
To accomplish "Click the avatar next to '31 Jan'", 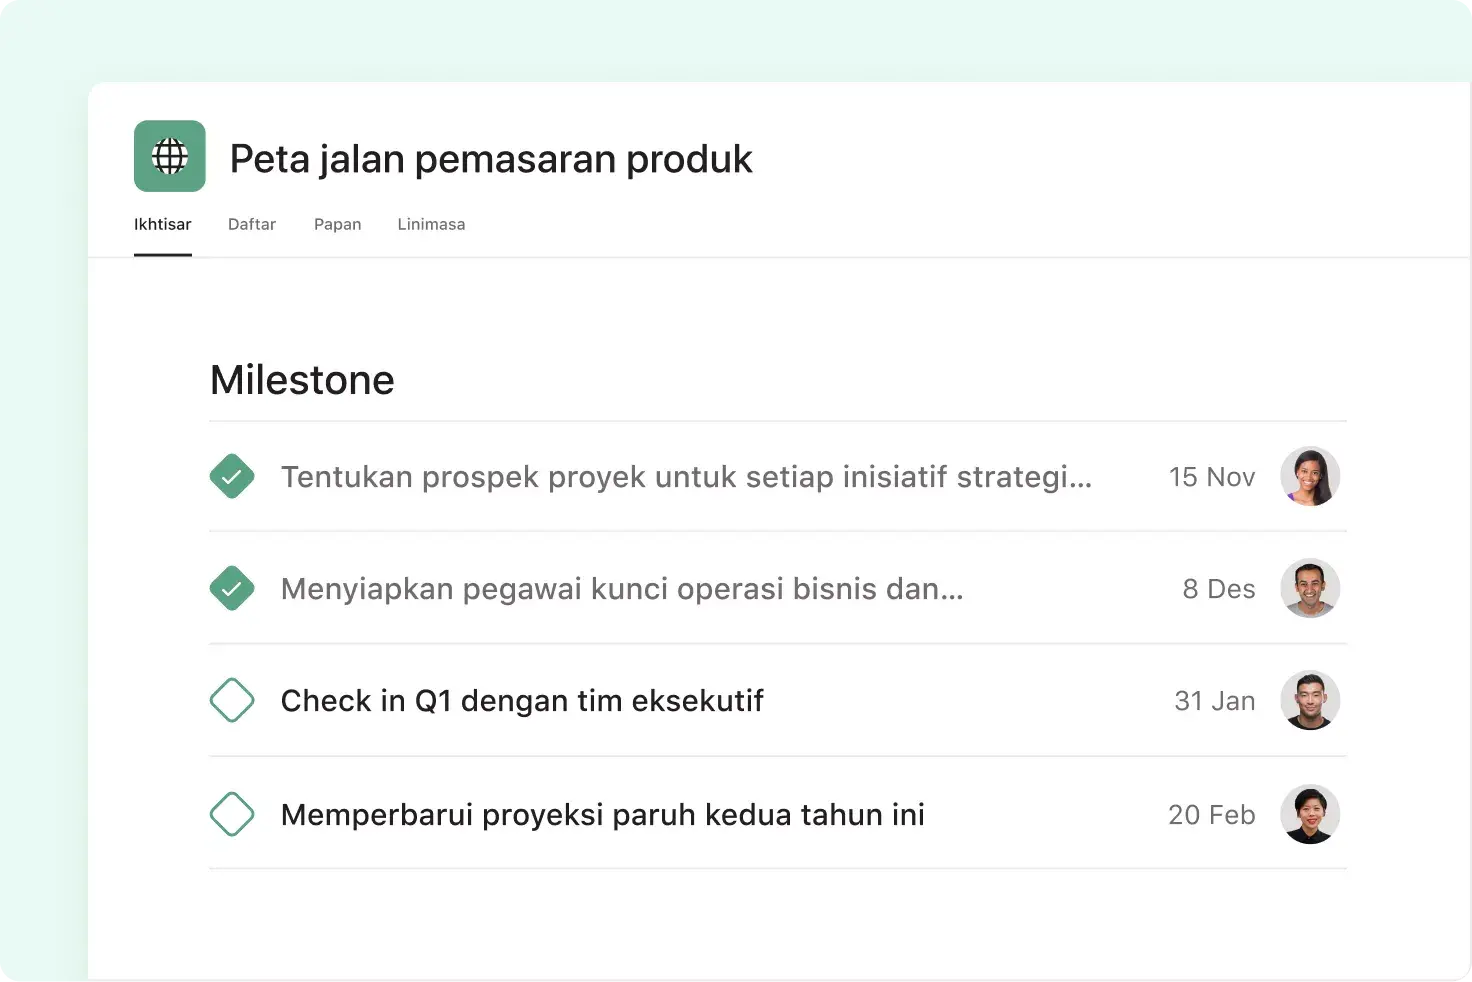I will (1310, 700).
